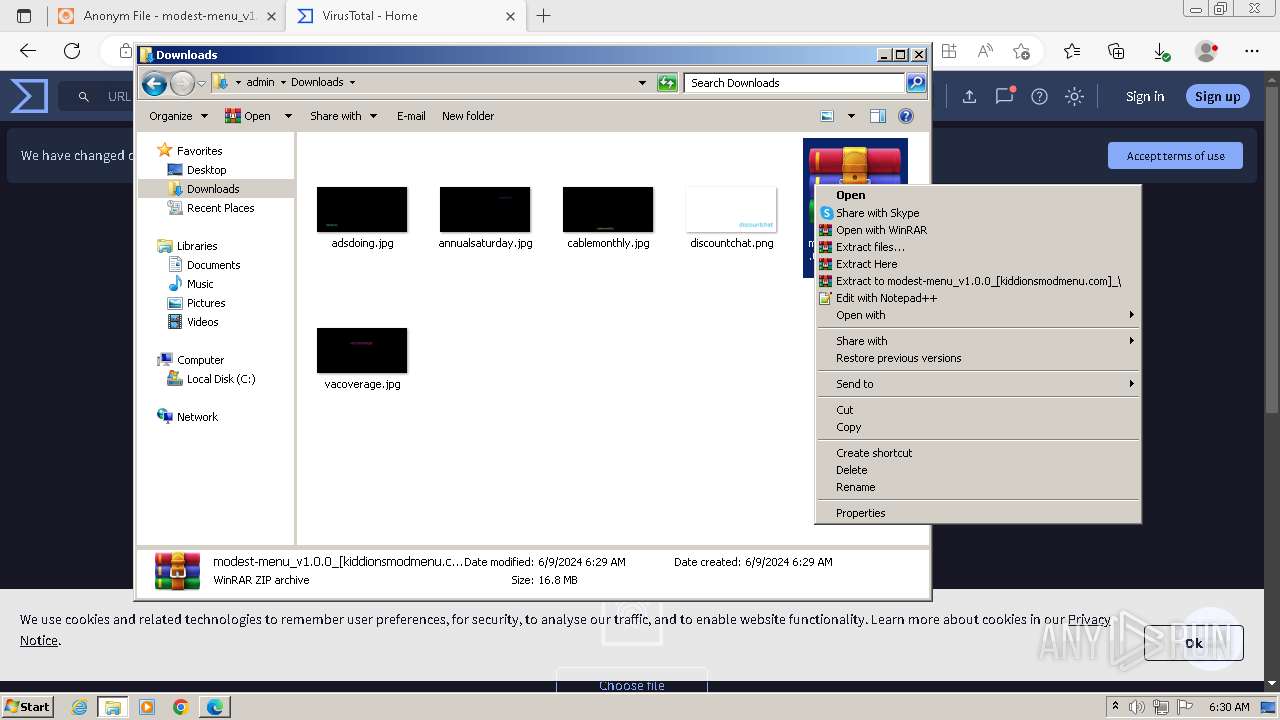Choose Edit with Notepad++
The image size is (1280, 720).
click(x=978, y=298)
